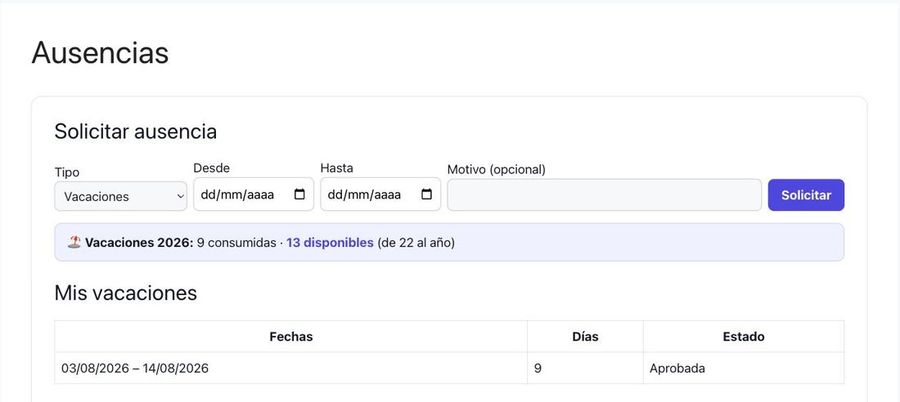Click the 'Motivo (opcional)' label
Viewport: 900px width, 402px height.
[x=496, y=169]
